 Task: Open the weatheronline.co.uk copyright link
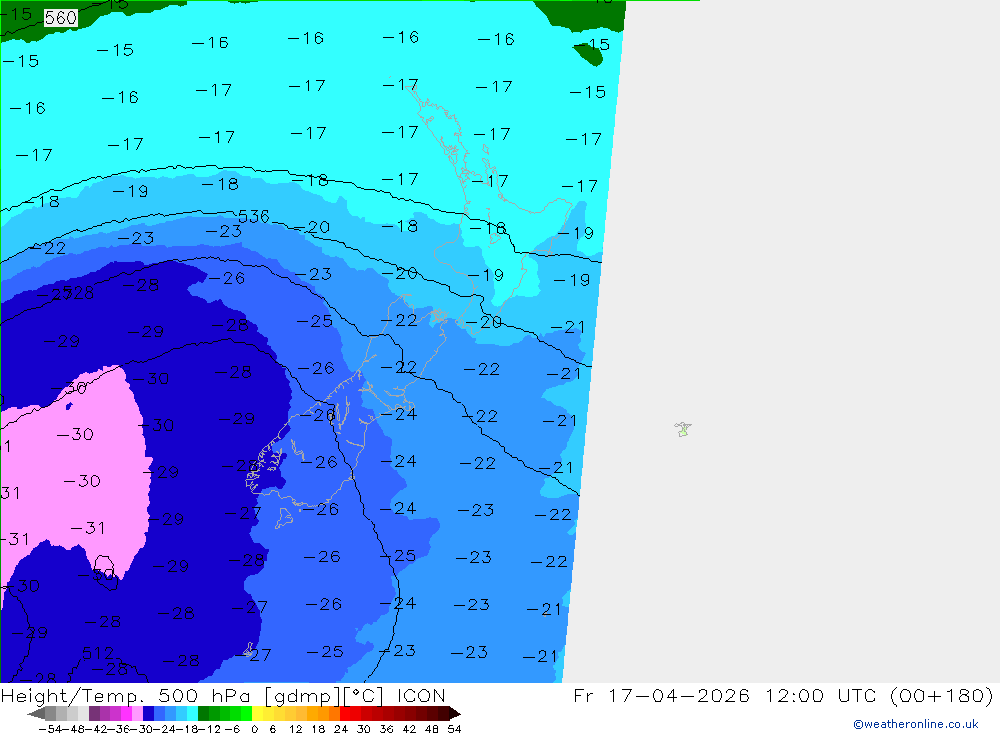916,724
